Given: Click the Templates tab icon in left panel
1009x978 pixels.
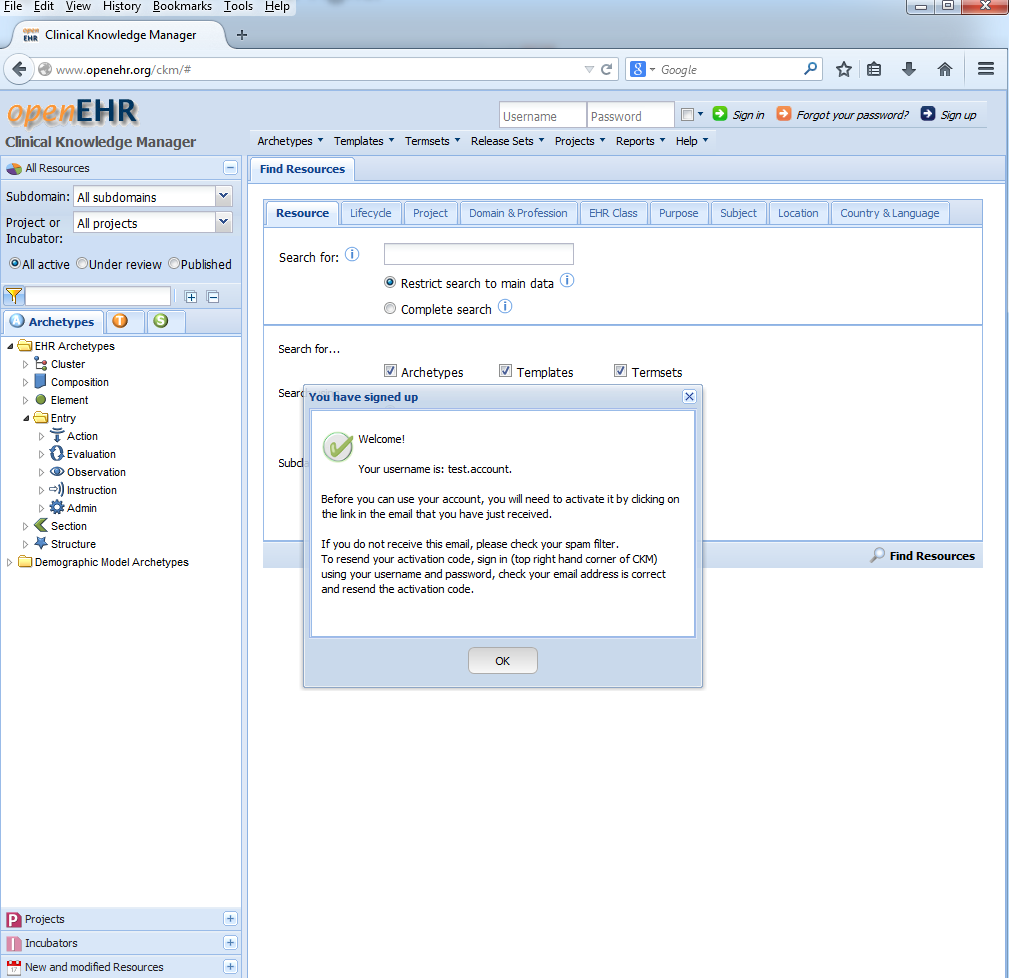Looking at the screenshot, I should click(120, 321).
